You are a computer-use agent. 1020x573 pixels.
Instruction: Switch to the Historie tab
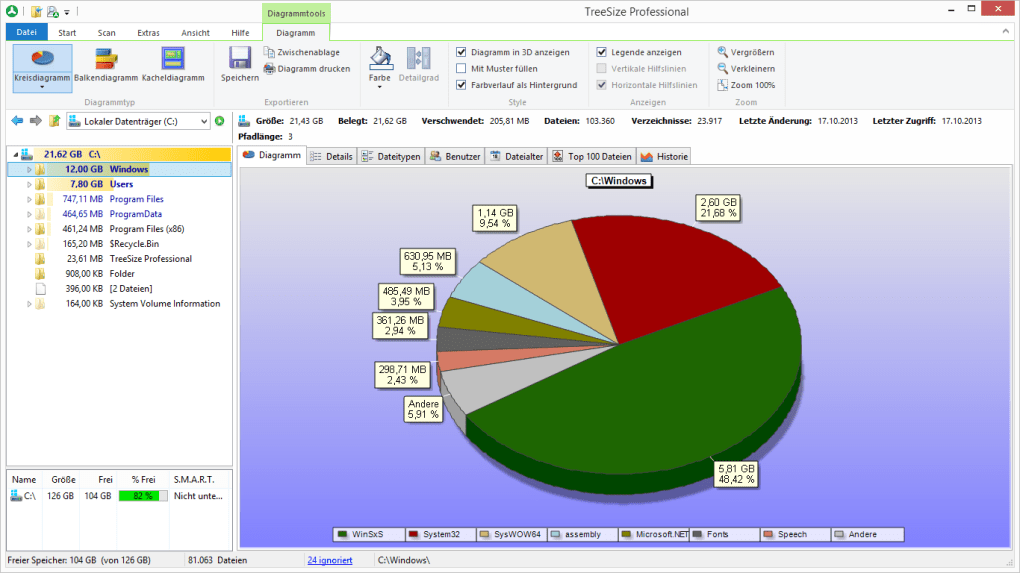[x=664, y=156]
